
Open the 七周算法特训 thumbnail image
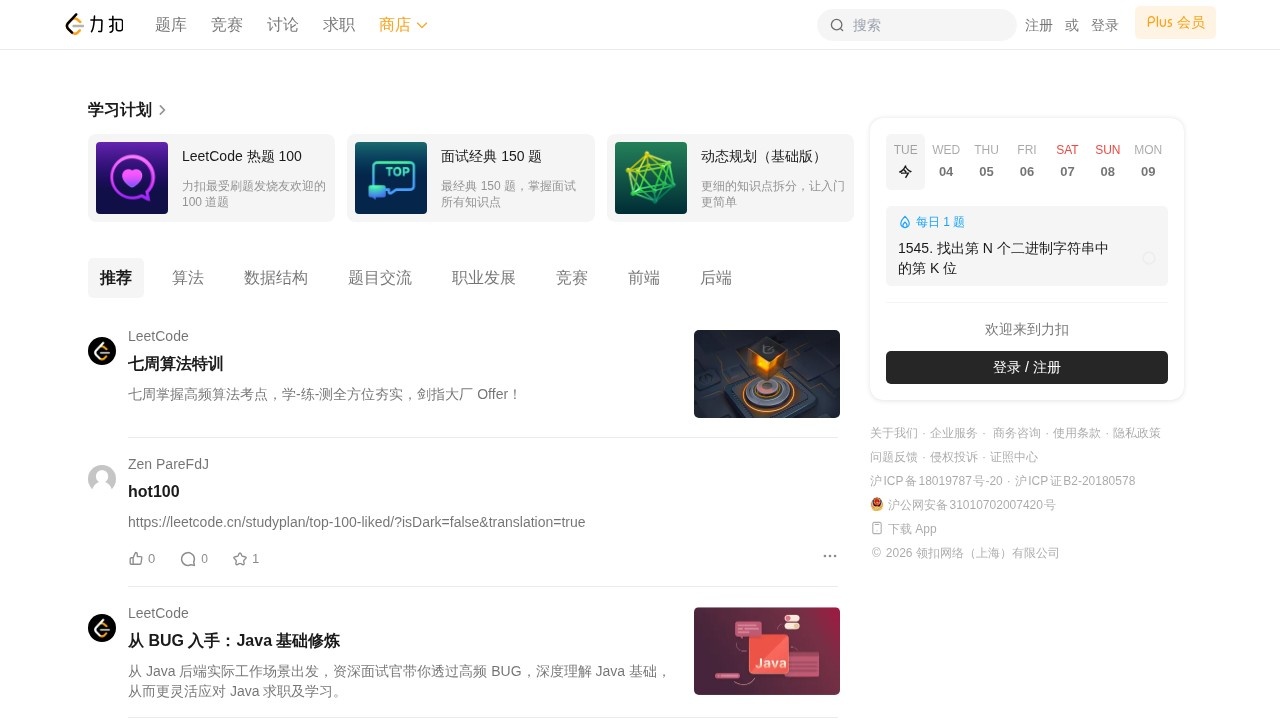tap(767, 374)
